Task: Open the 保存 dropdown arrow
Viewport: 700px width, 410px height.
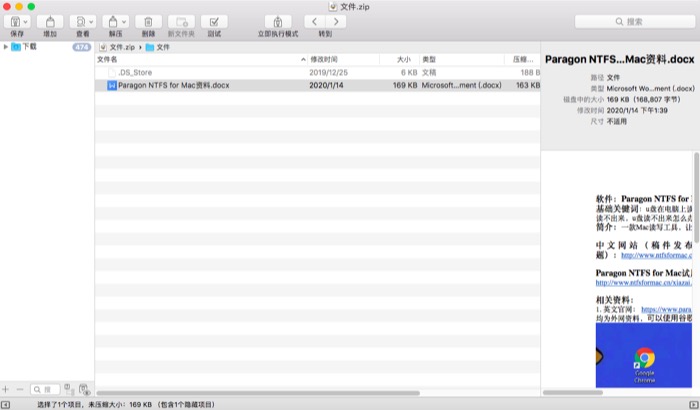Action: tap(25, 21)
